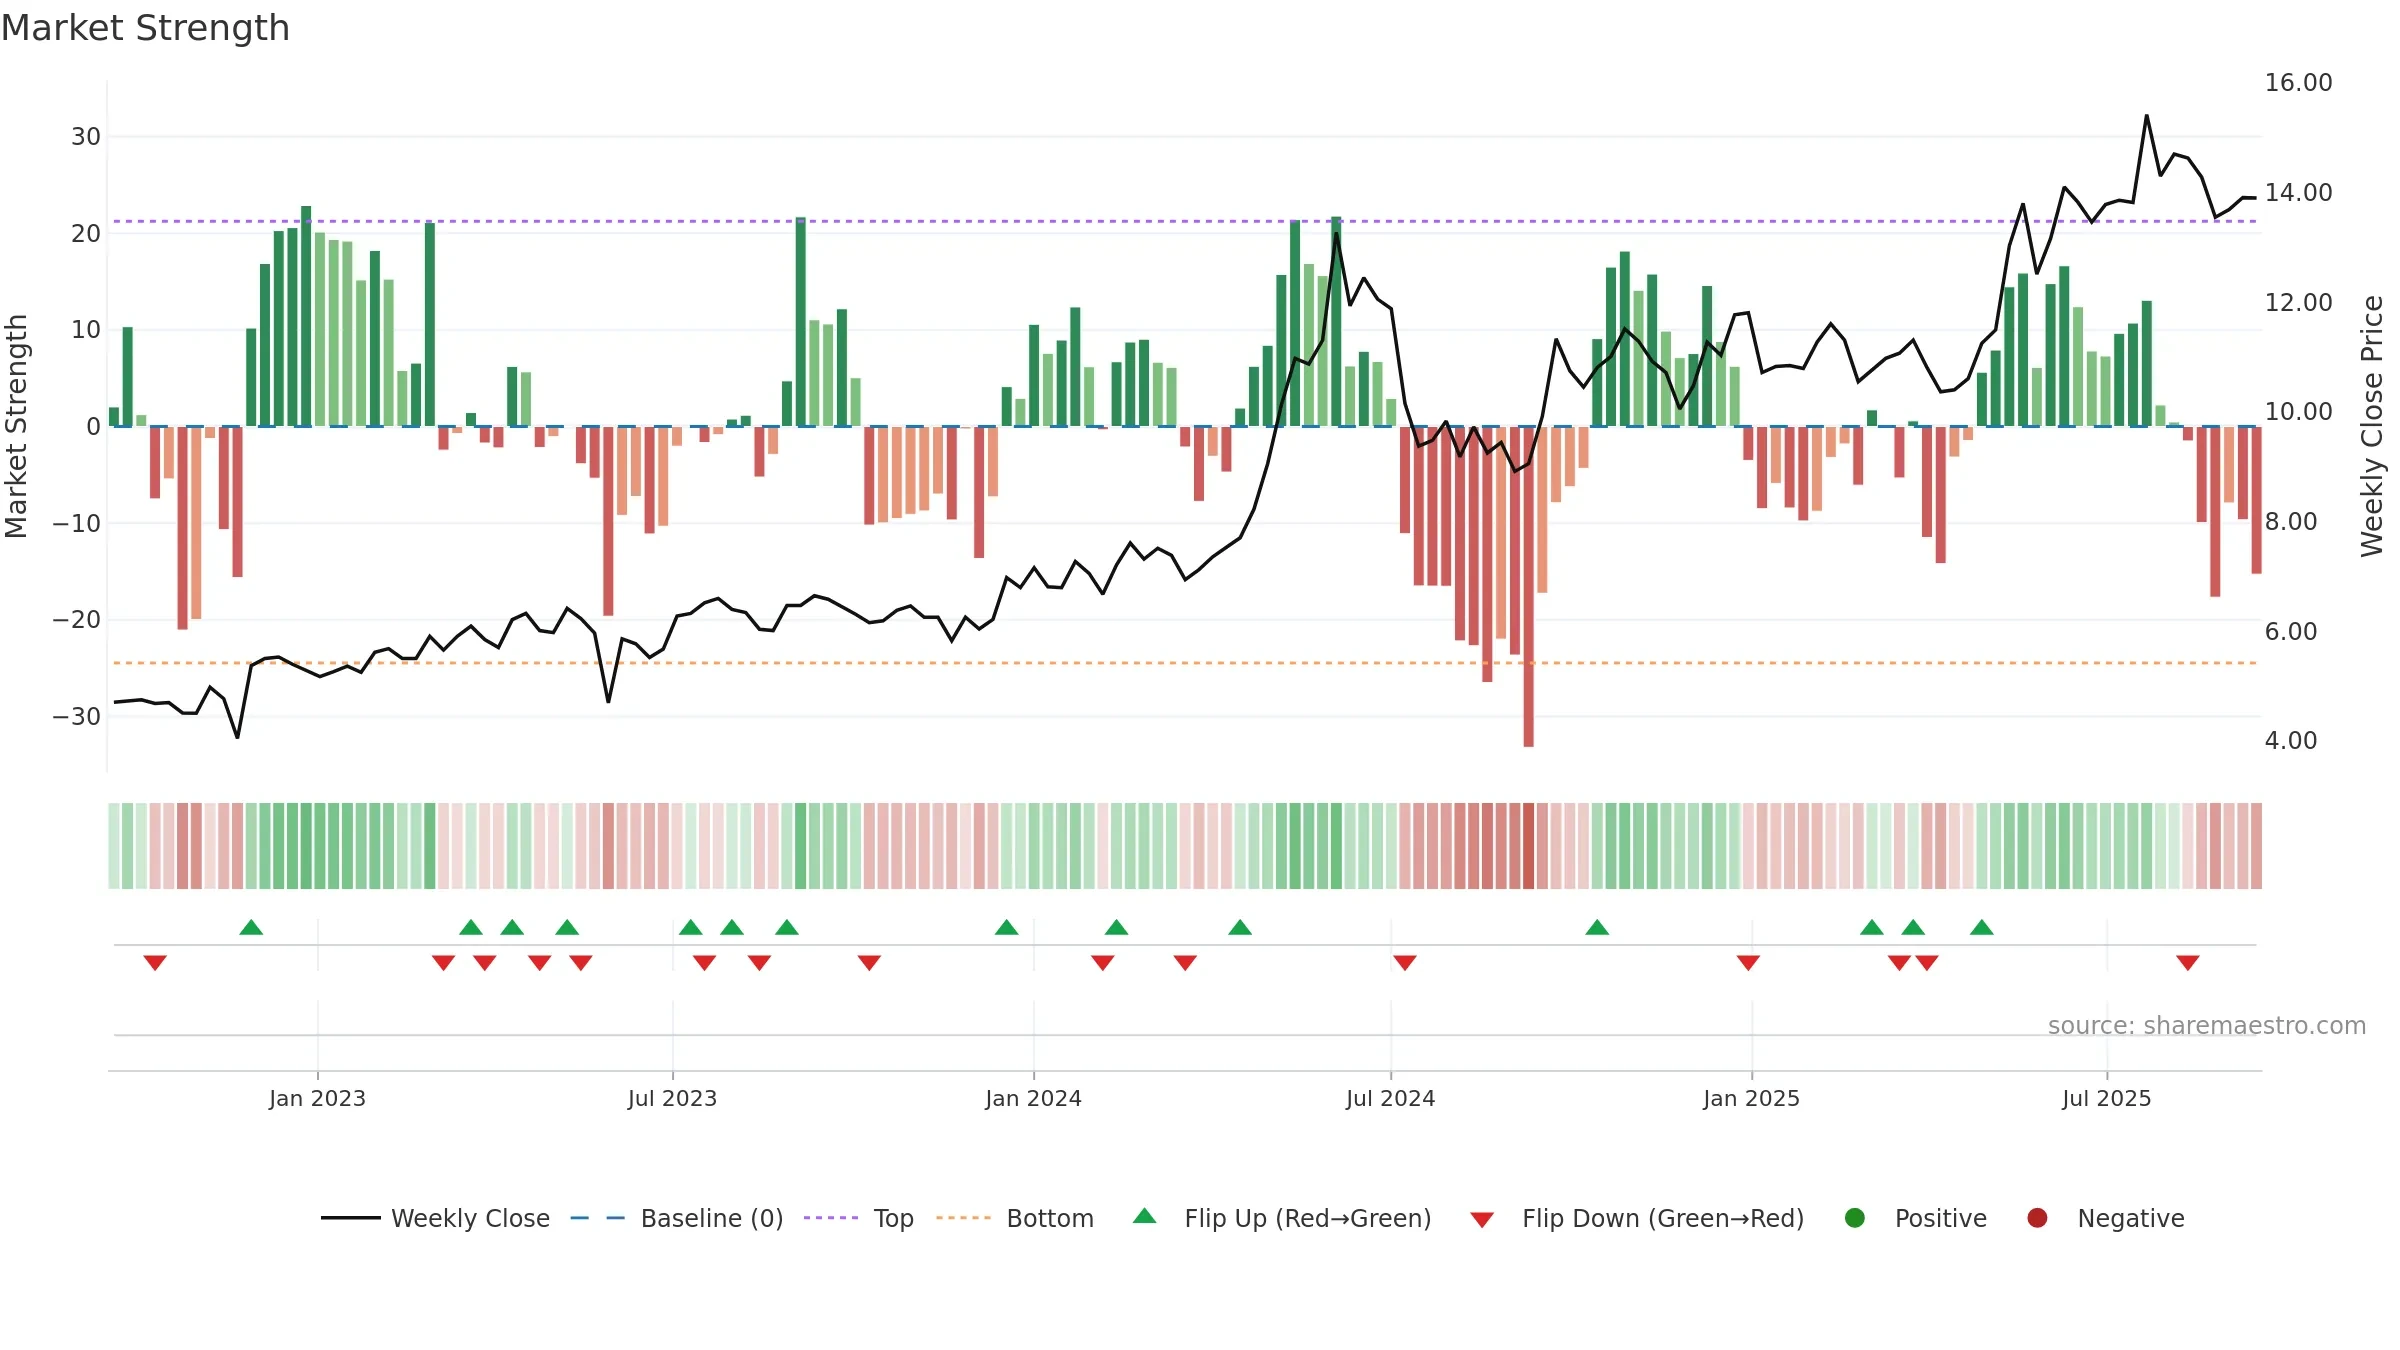The width and height of the screenshot is (2400, 1350).
Task: Click the first flip-up marker before Jan 2023
Action: tap(251, 927)
